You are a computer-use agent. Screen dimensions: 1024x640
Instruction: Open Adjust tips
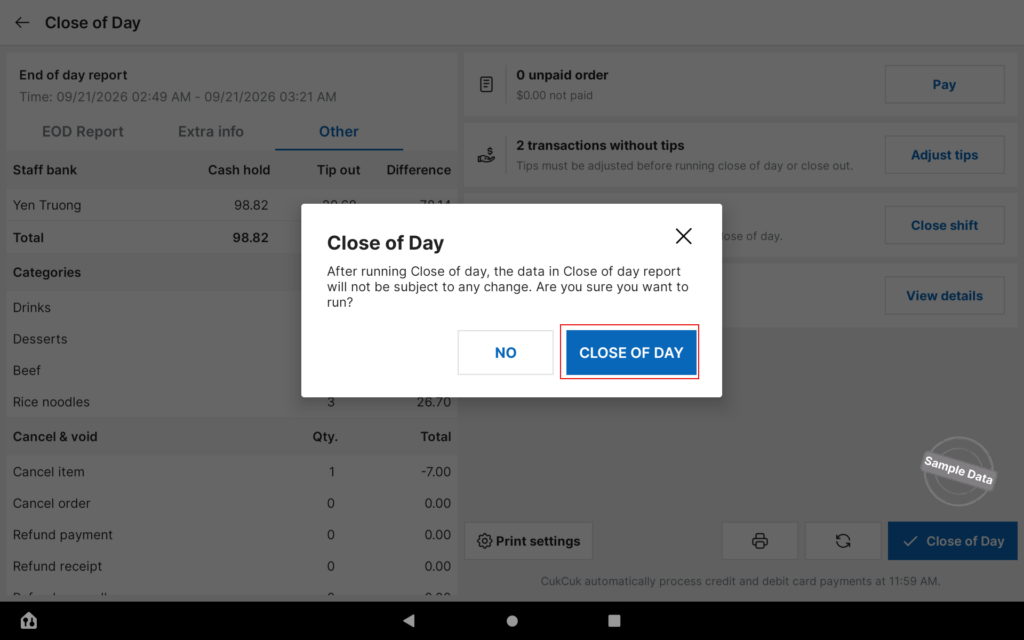[x=944, y=155]
